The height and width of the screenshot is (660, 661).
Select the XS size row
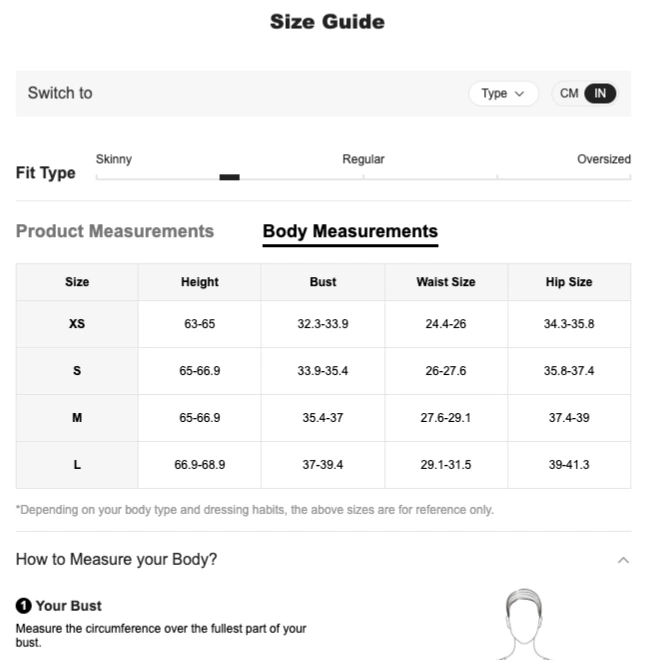(x=323, y=324)
